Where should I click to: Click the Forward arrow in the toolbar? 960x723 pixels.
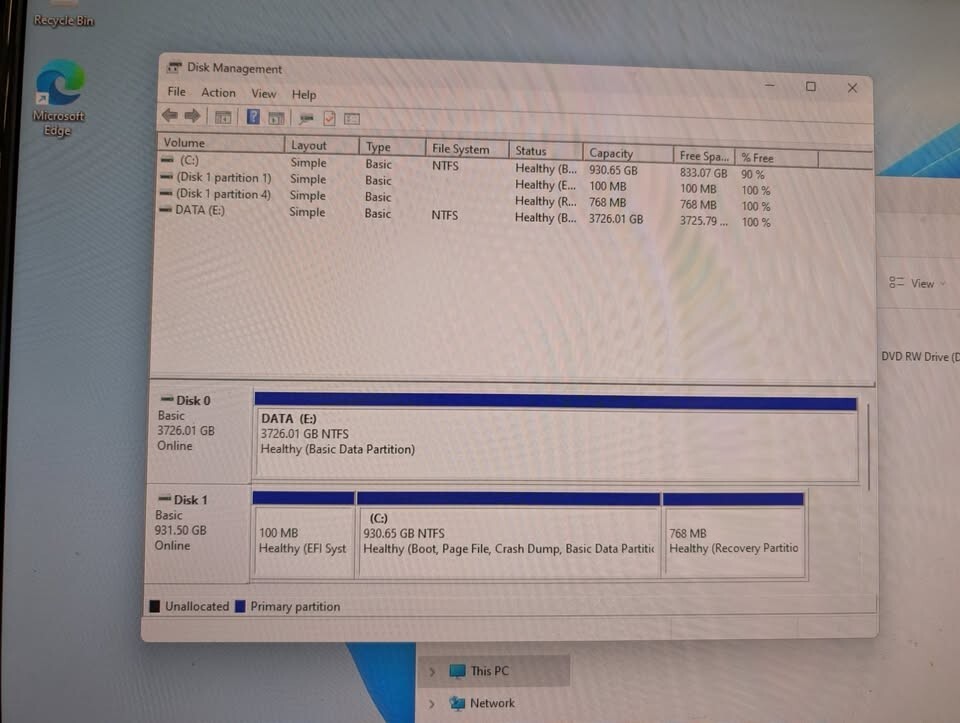[192, 116]
